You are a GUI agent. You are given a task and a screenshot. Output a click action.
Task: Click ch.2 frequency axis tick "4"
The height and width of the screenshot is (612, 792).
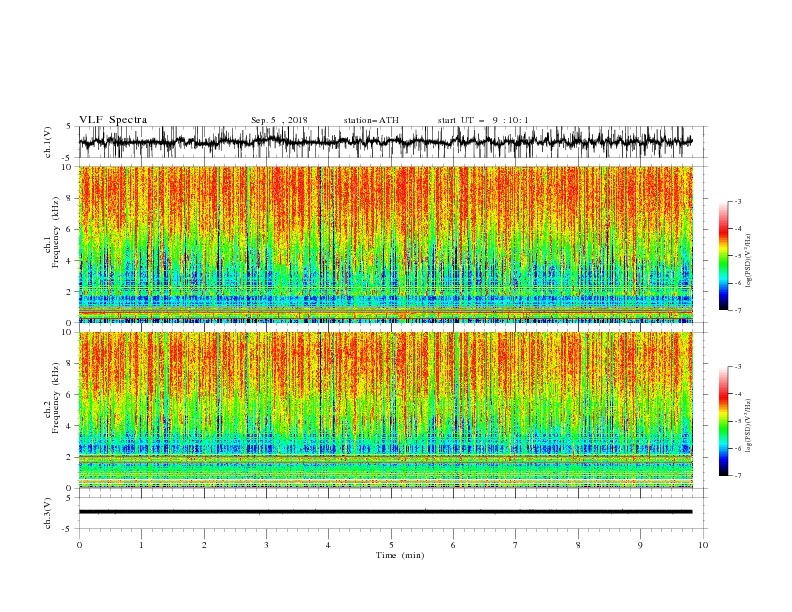click(x=70, y=426)
